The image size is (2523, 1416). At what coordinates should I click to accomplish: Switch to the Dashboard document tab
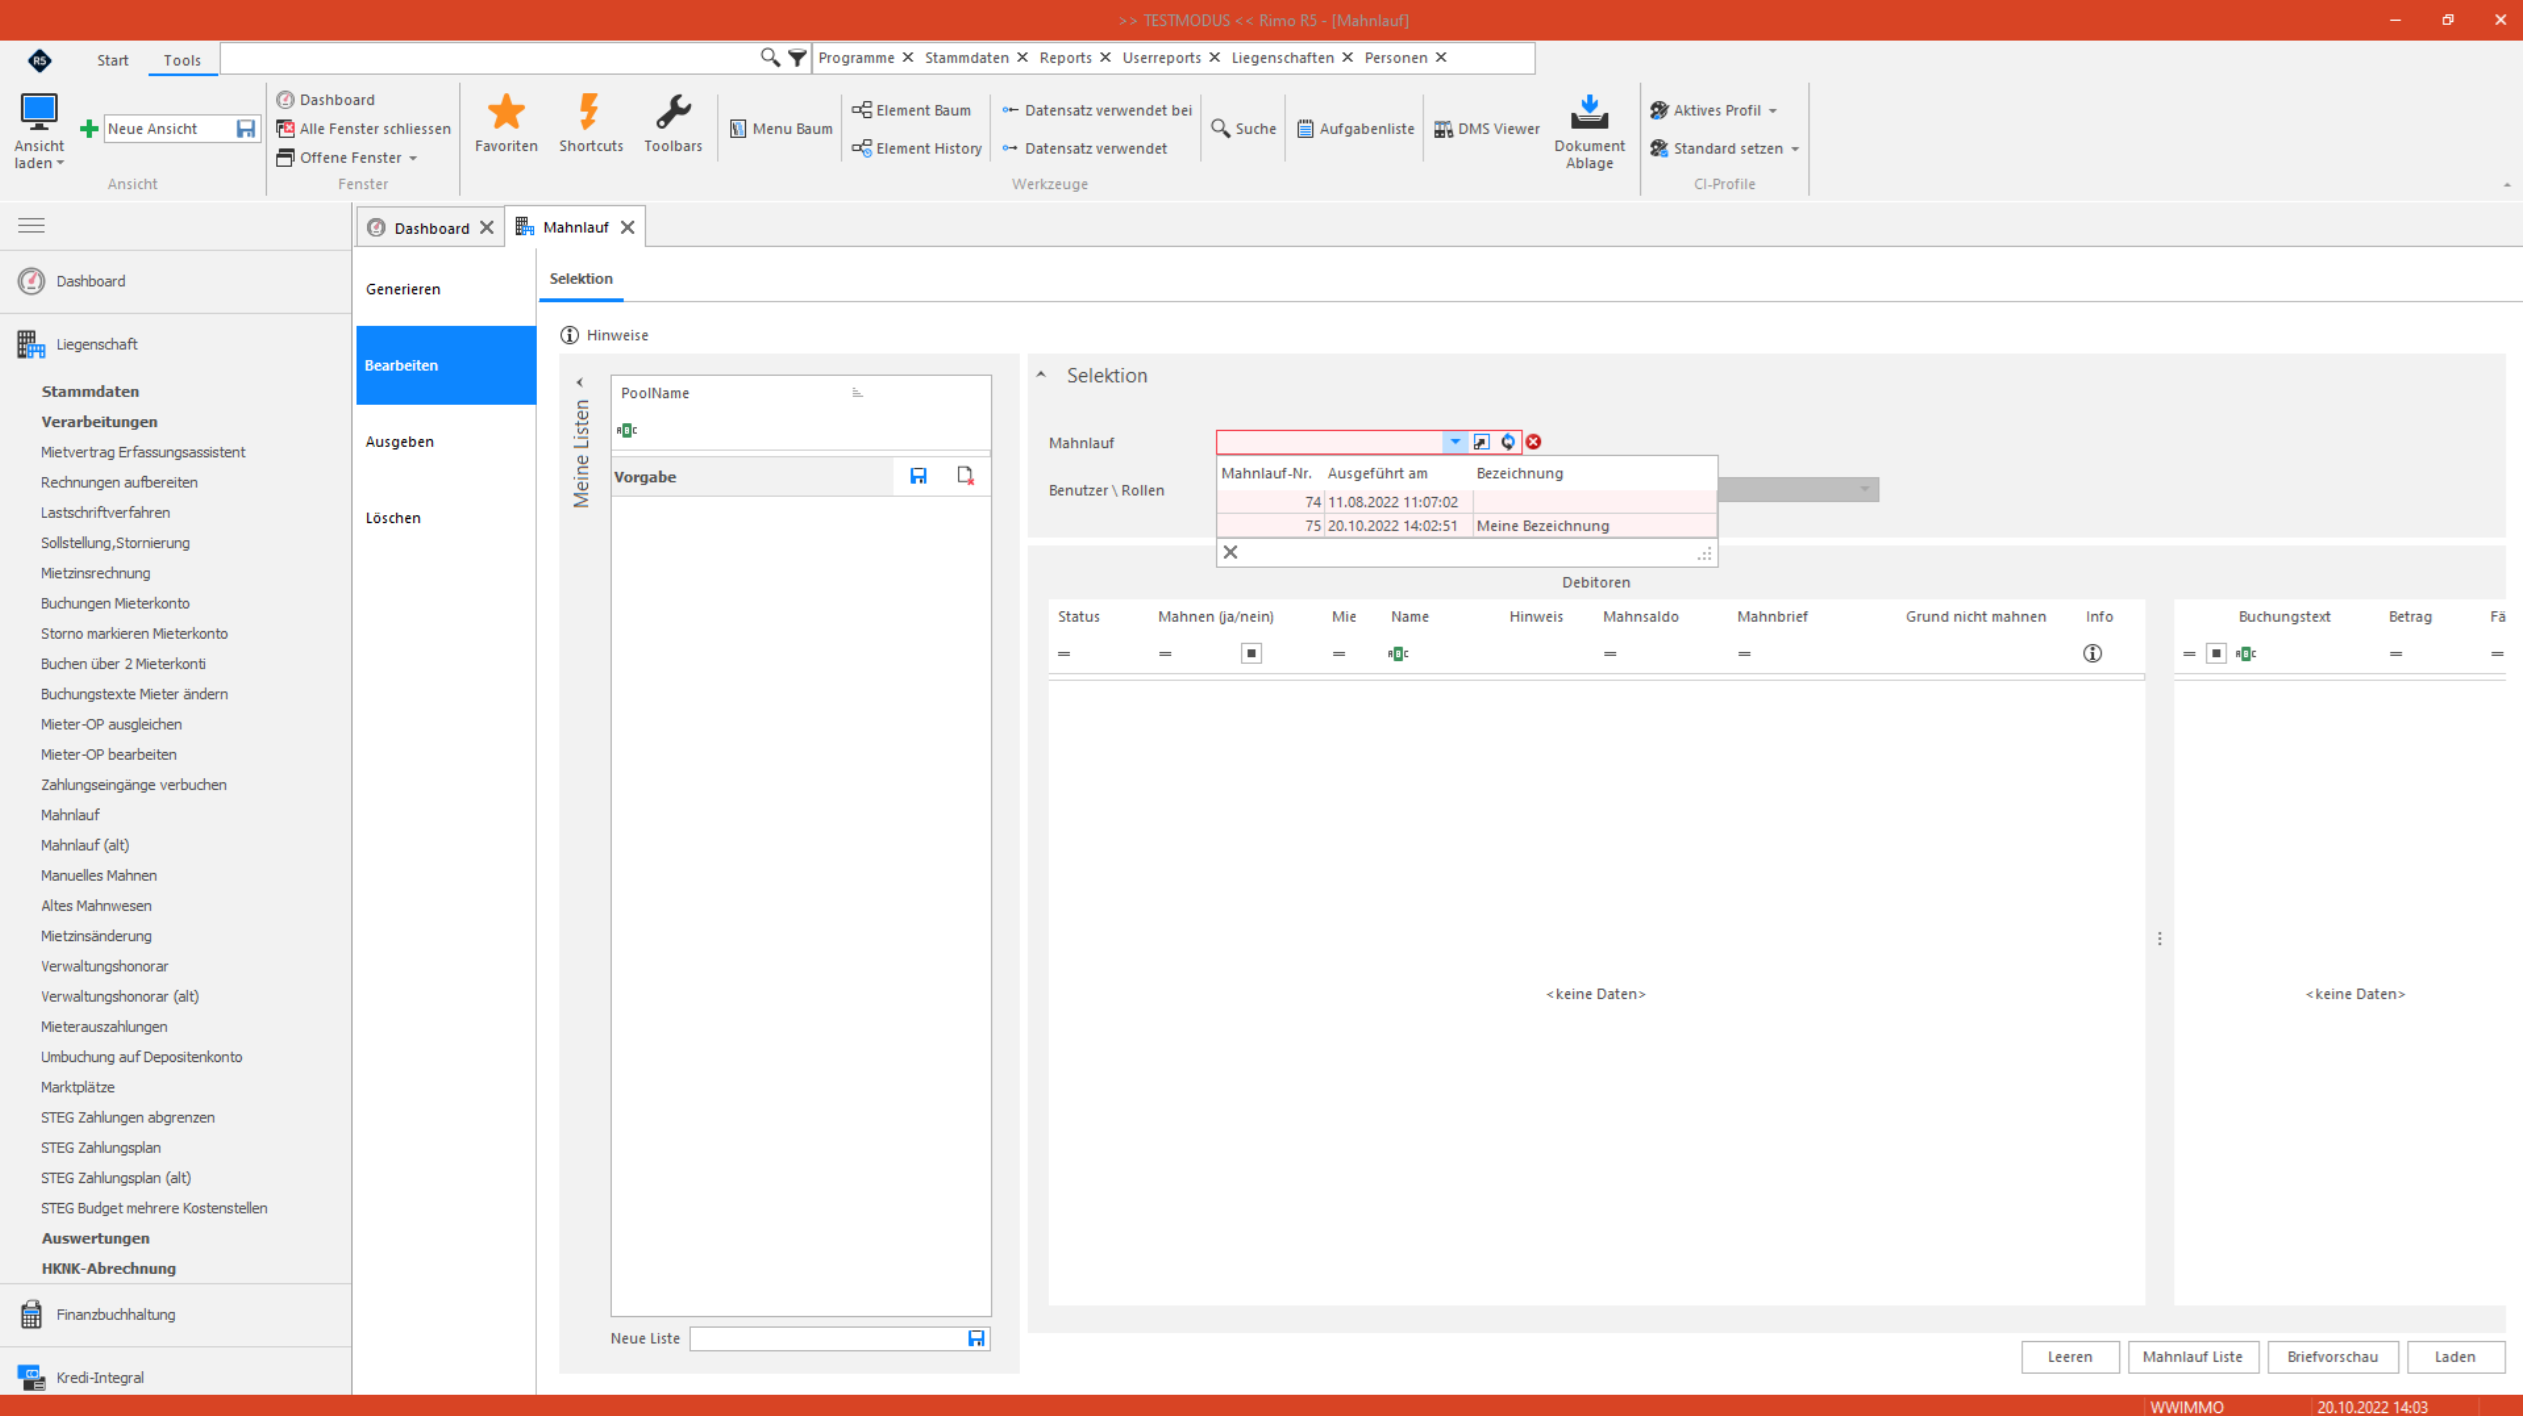pyautogui.click(x=431, y=228)
